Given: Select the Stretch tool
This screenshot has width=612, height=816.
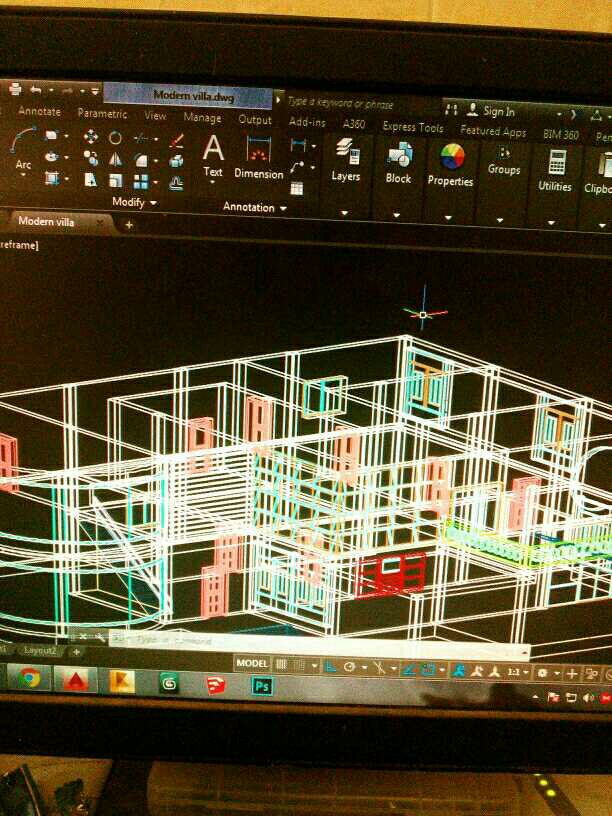Looking at the screenshot, I should pos(91,180).
